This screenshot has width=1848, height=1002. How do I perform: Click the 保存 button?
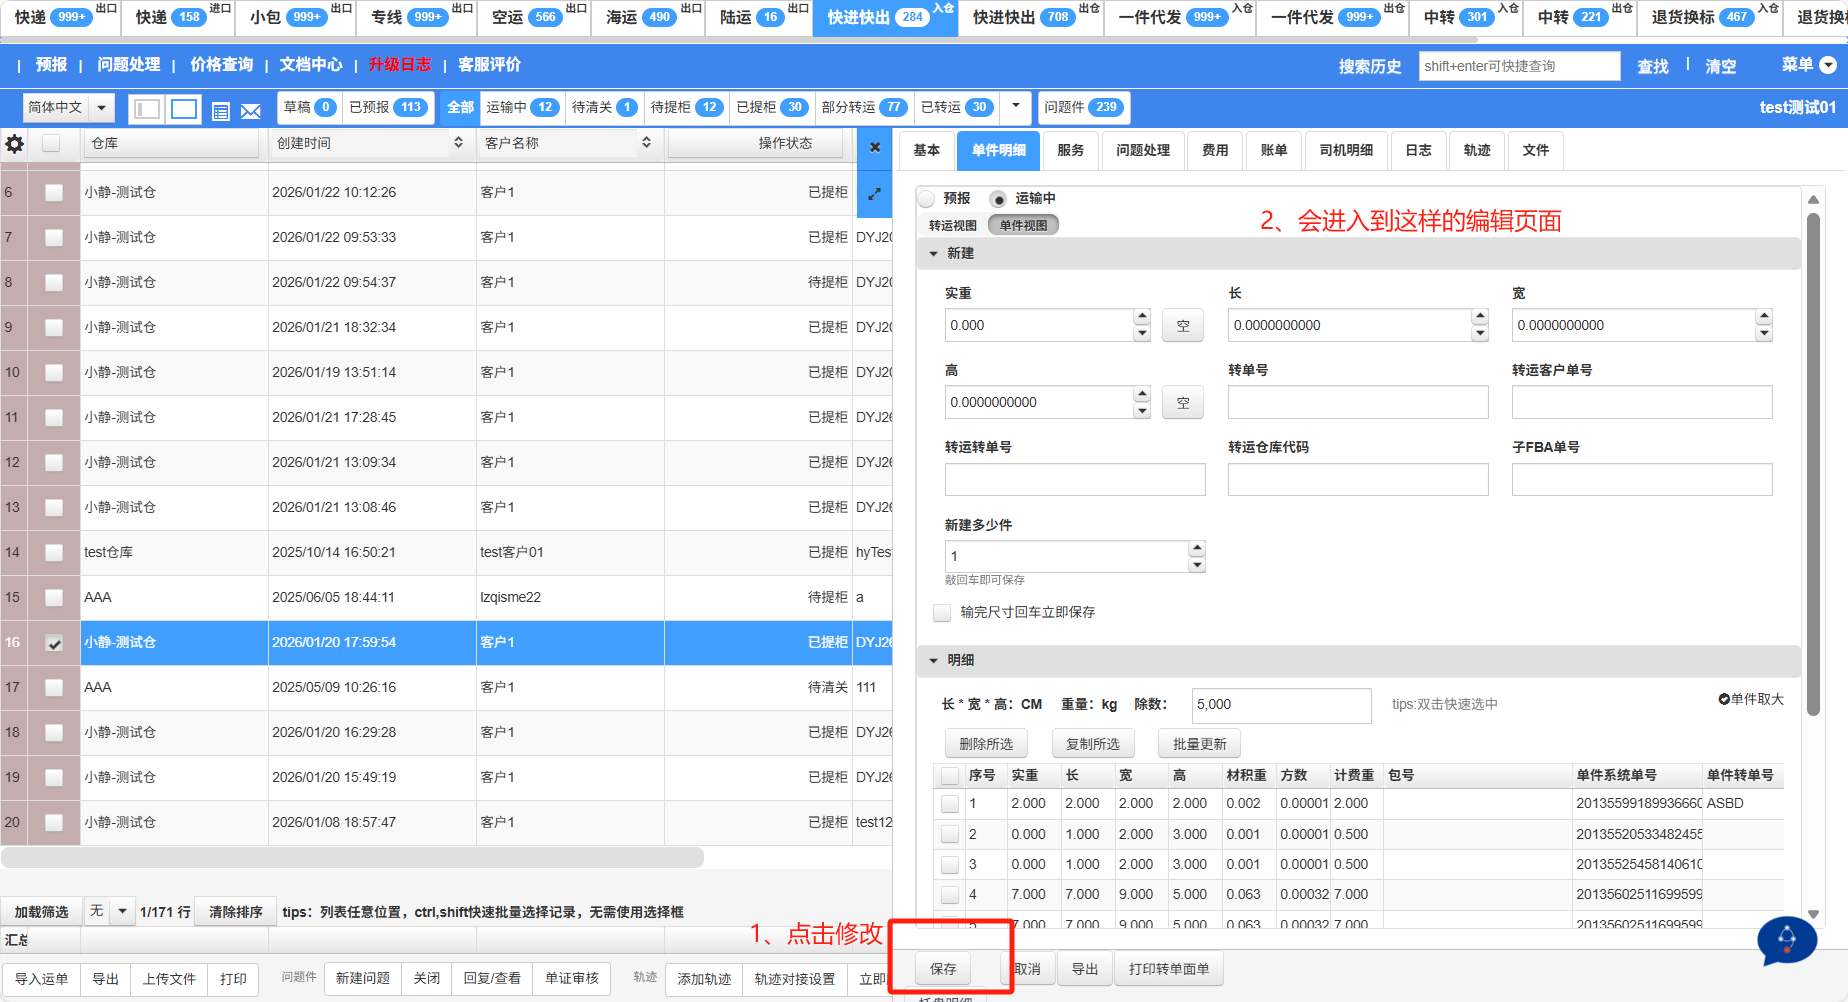[943, 969]
